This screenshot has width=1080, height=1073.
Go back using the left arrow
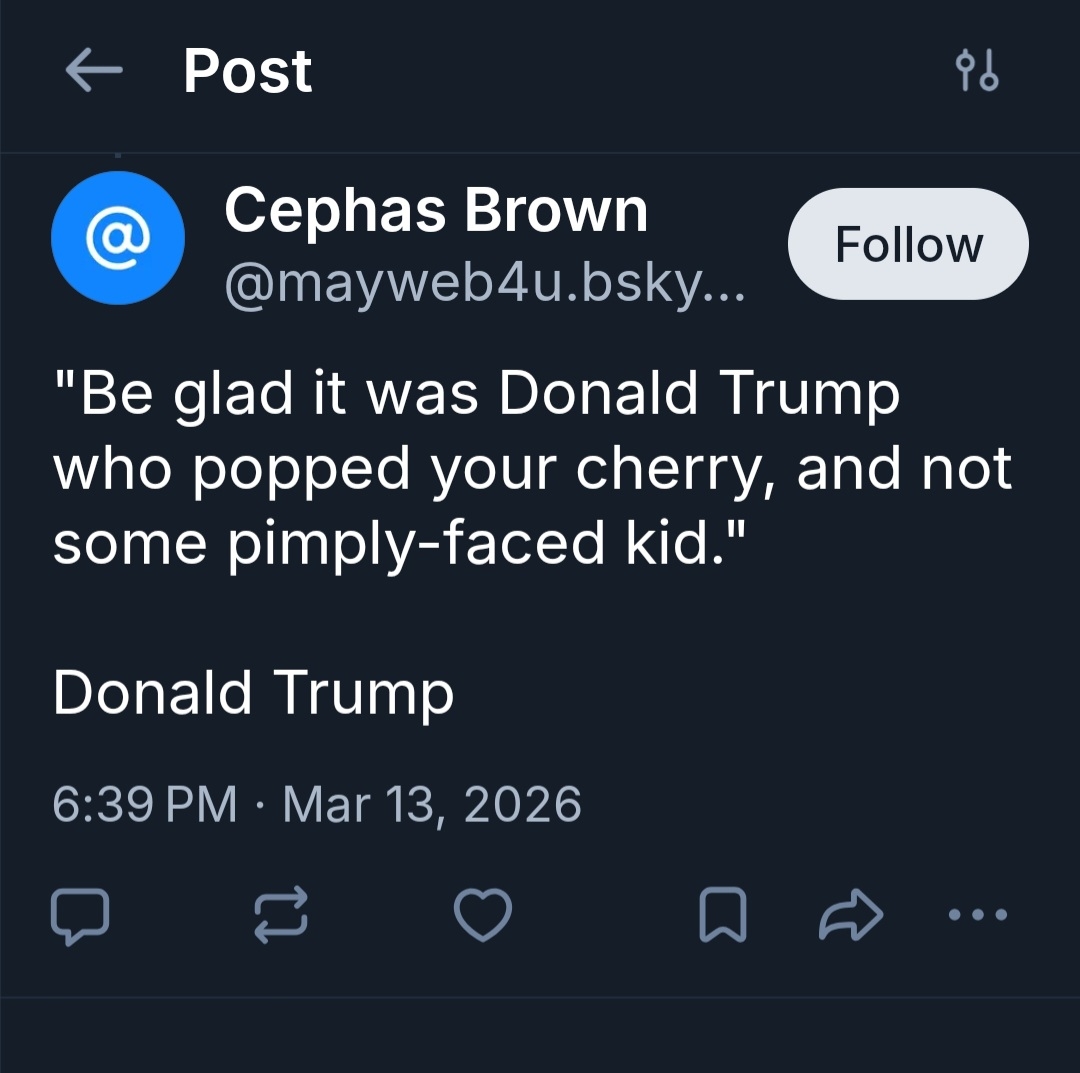[x=93, y=72]
